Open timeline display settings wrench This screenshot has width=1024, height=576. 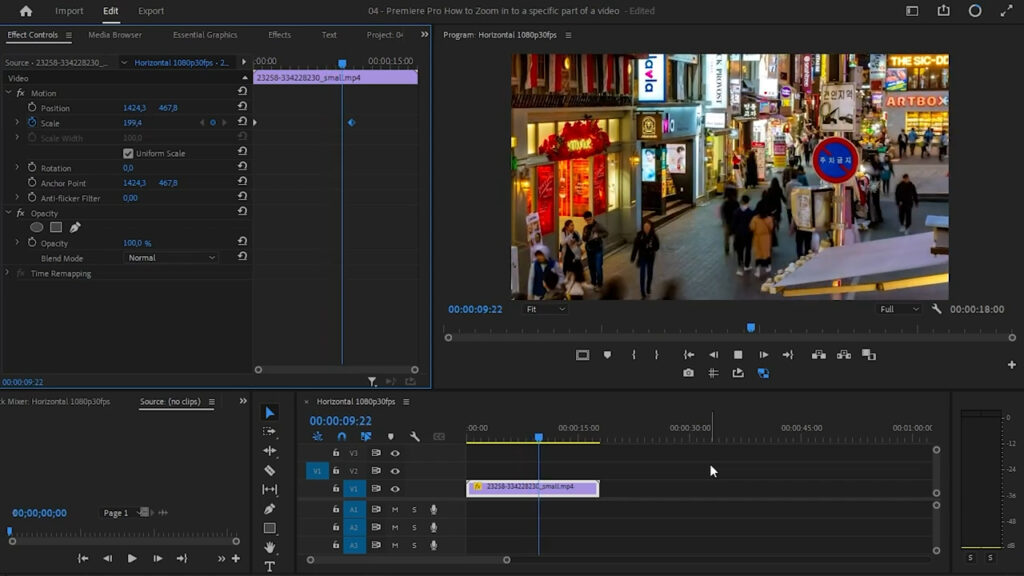point(415,436)
